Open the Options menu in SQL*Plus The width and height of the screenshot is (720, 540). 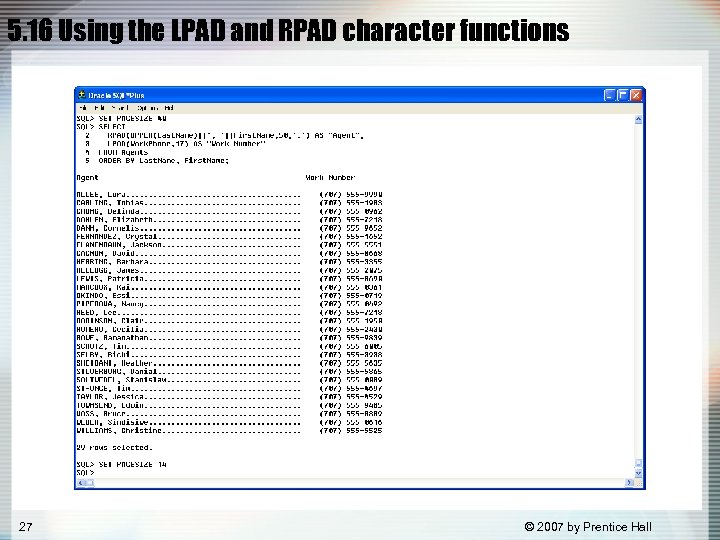click(148, 108)
